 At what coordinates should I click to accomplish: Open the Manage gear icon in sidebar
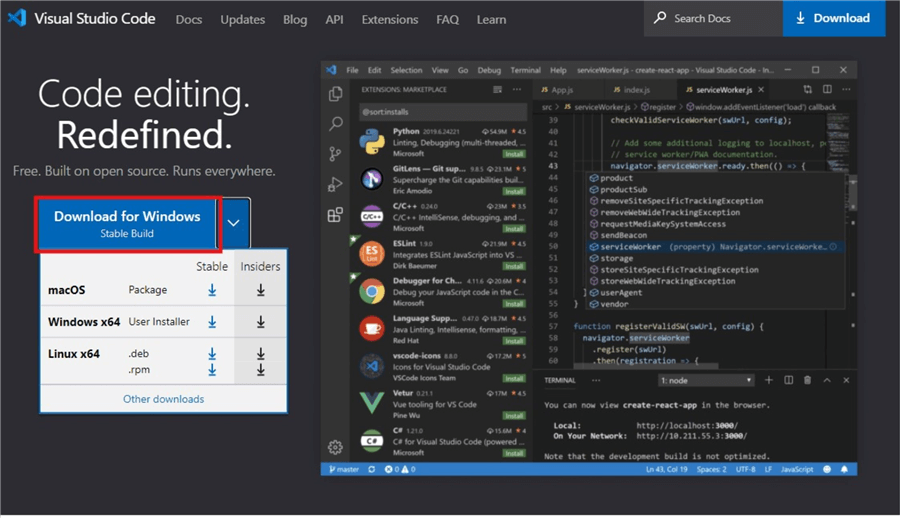[336, 447]
